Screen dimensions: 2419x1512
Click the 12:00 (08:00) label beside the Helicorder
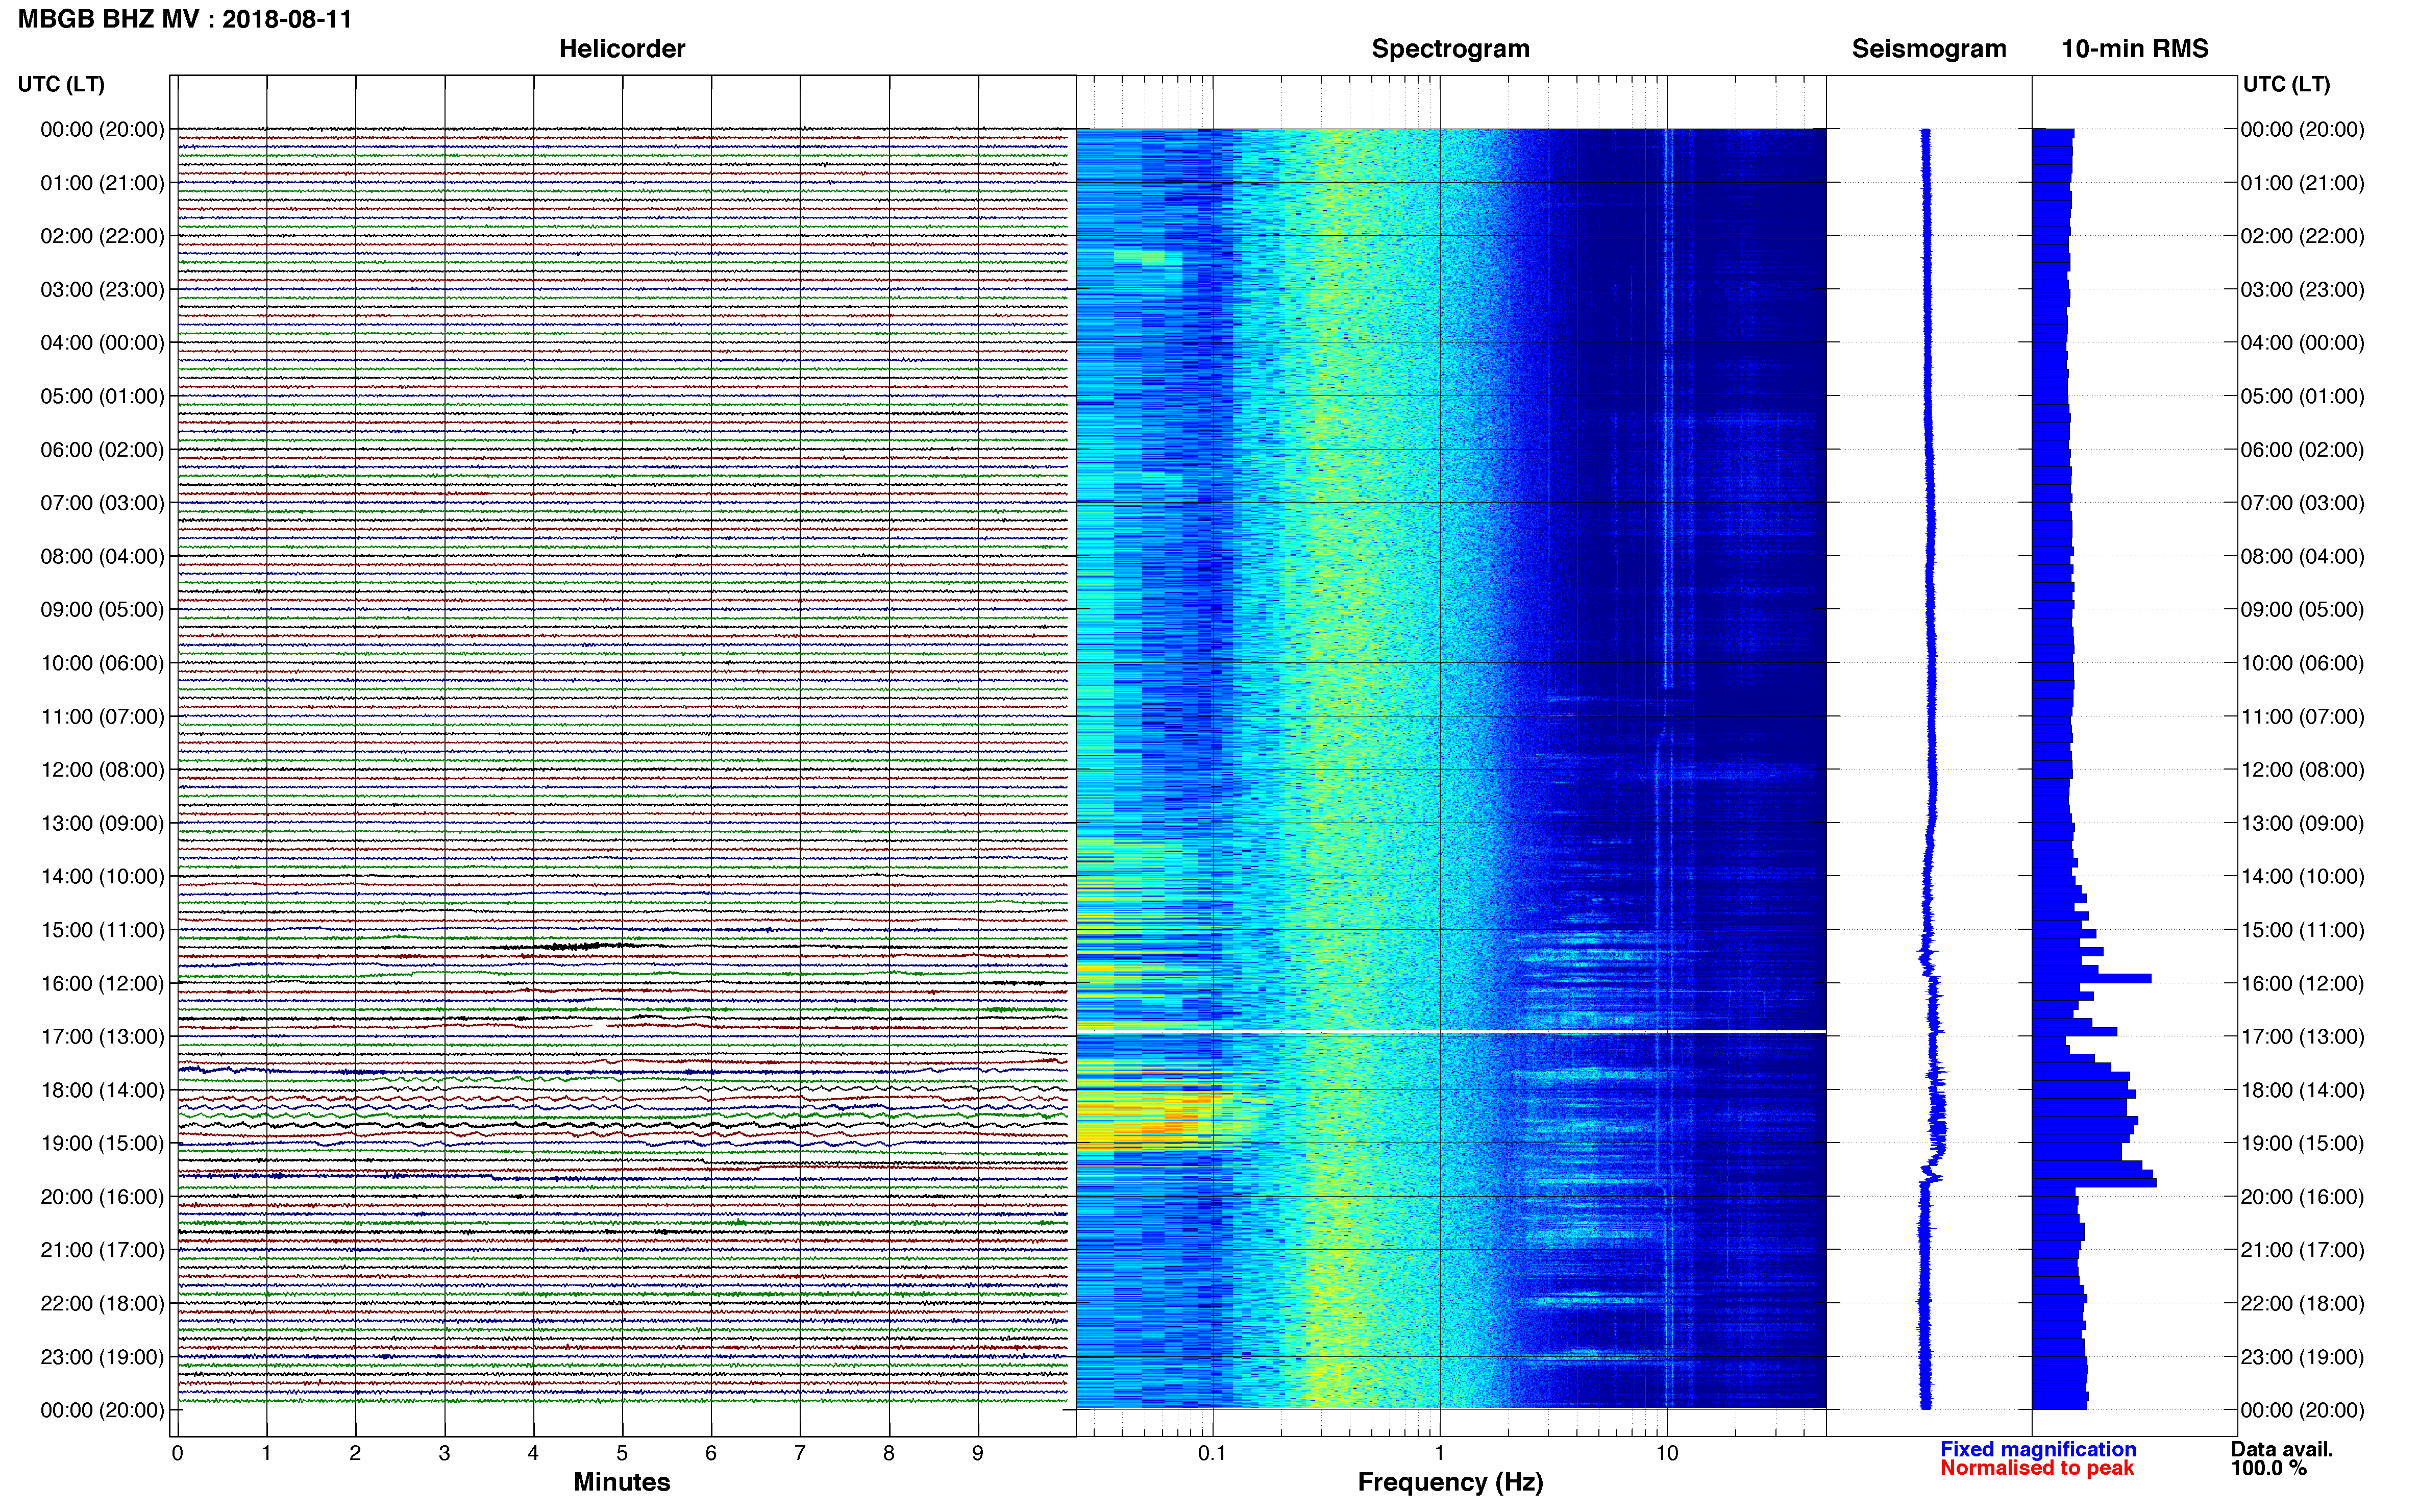click(102, 770)
